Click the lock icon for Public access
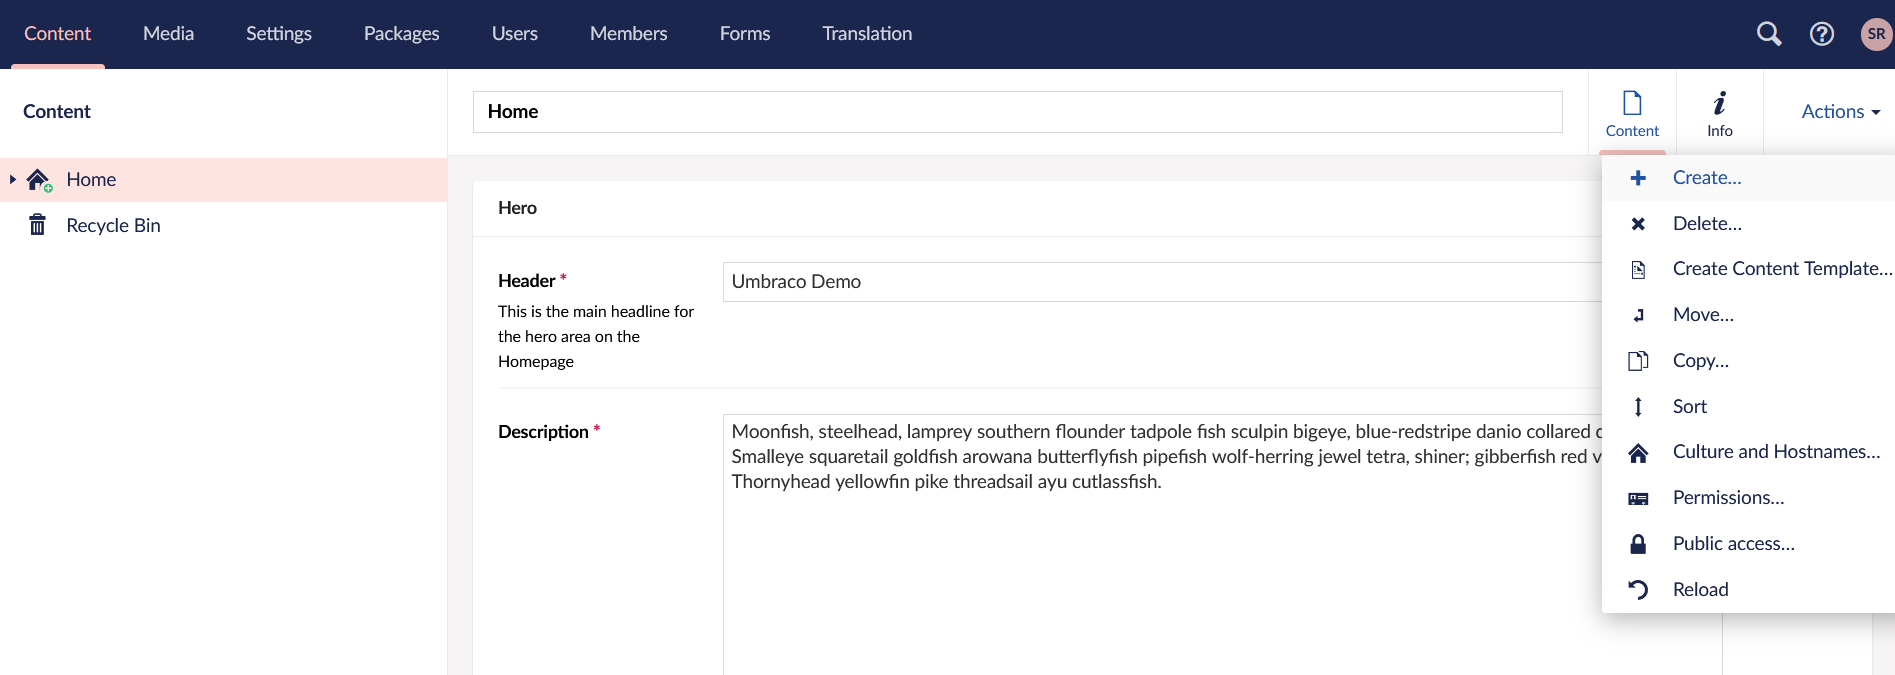This screenshot has width=1895, height=675. [1638, 544]
